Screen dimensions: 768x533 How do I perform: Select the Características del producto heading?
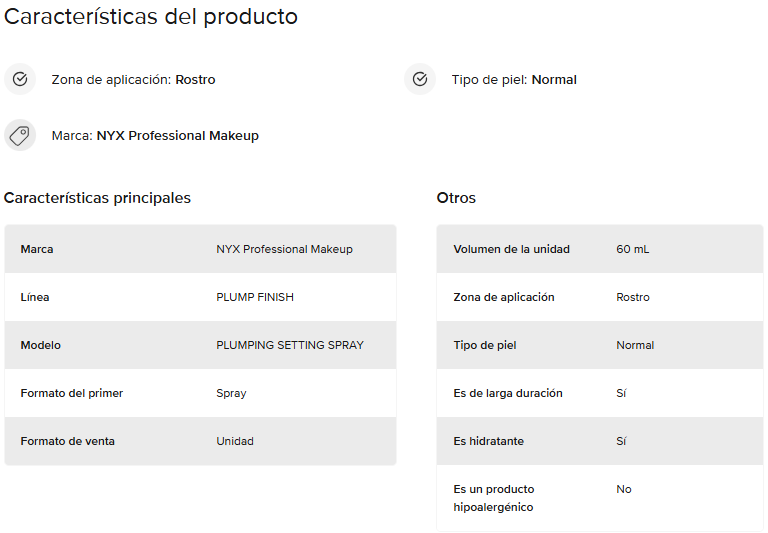point(151,17)
